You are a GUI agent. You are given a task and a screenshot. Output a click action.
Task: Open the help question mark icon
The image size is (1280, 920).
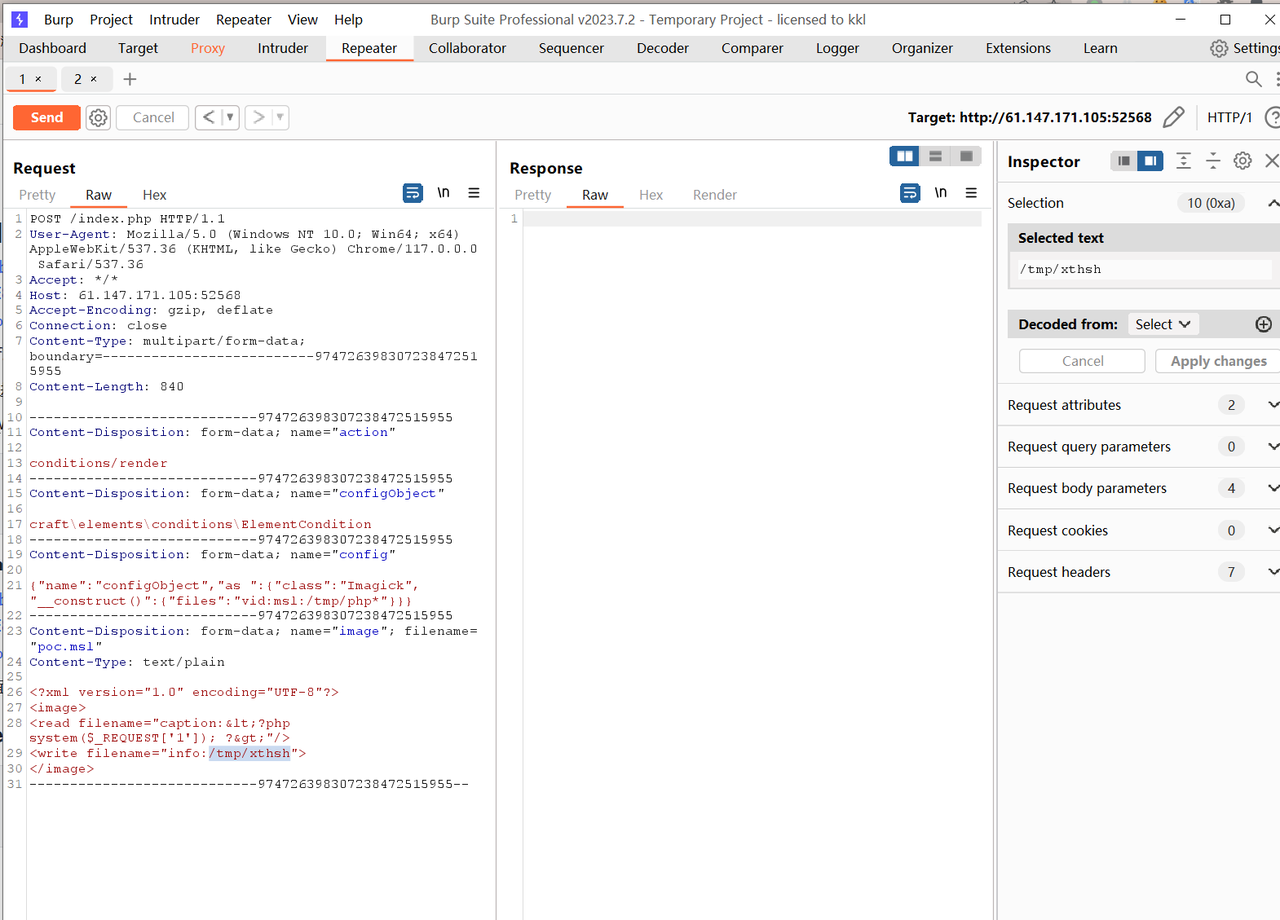tap(1273, 117)
